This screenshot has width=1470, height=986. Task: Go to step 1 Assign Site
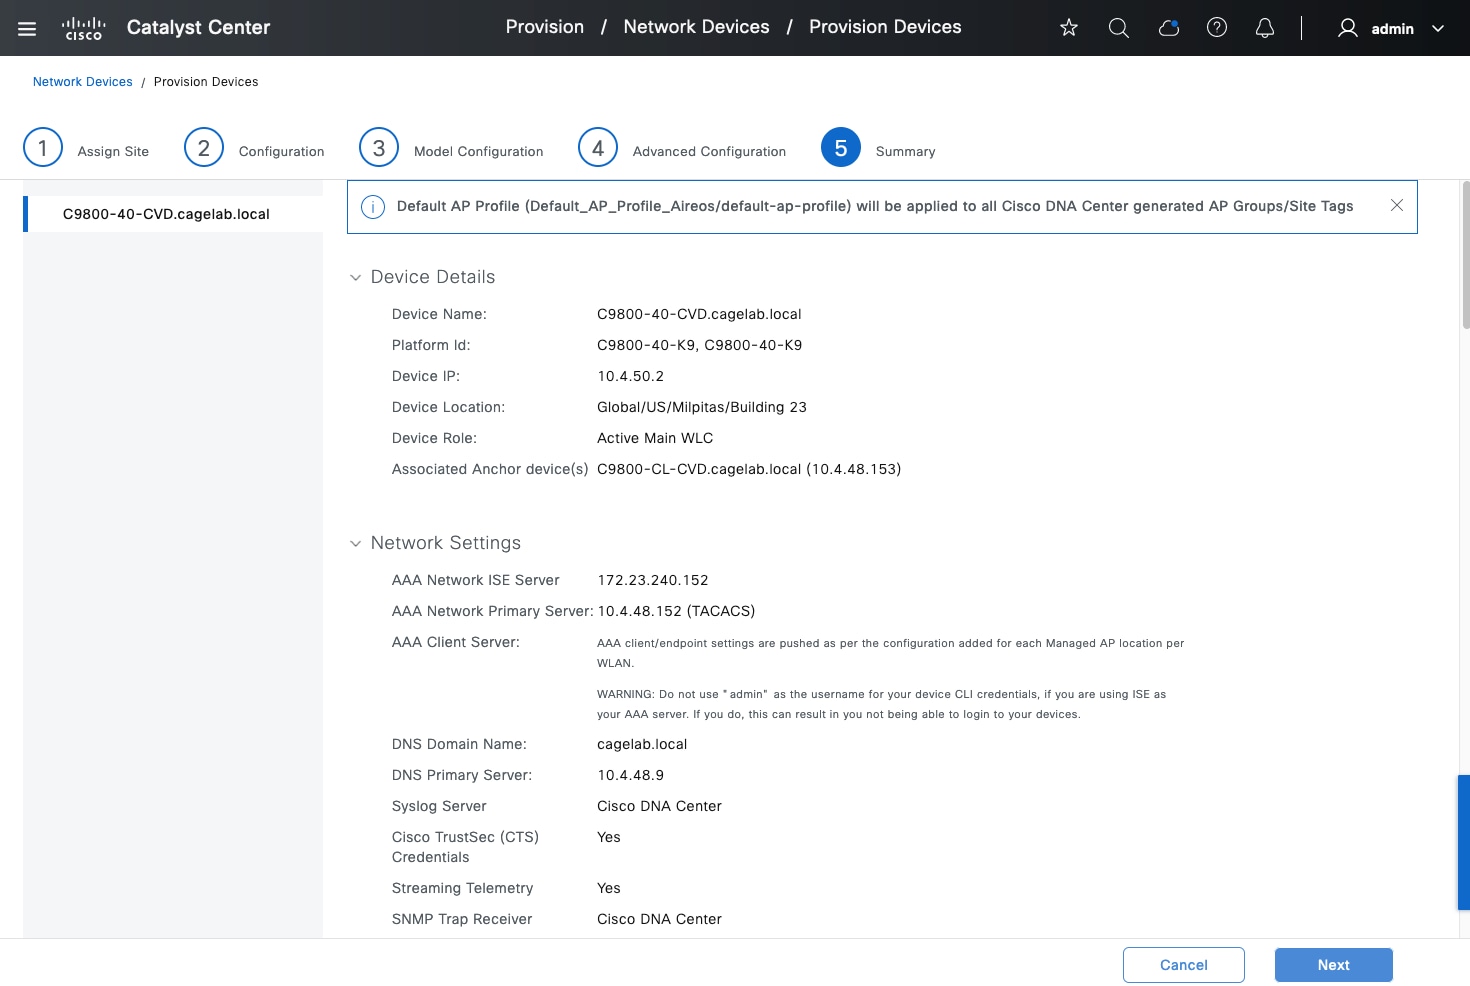43,148
